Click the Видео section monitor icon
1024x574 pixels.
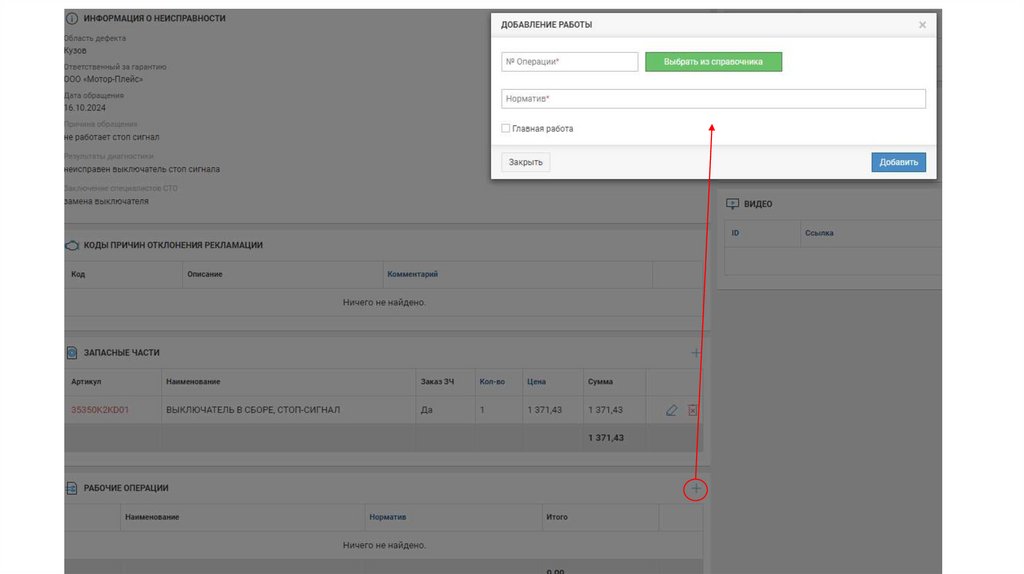(x=733, y=204)
